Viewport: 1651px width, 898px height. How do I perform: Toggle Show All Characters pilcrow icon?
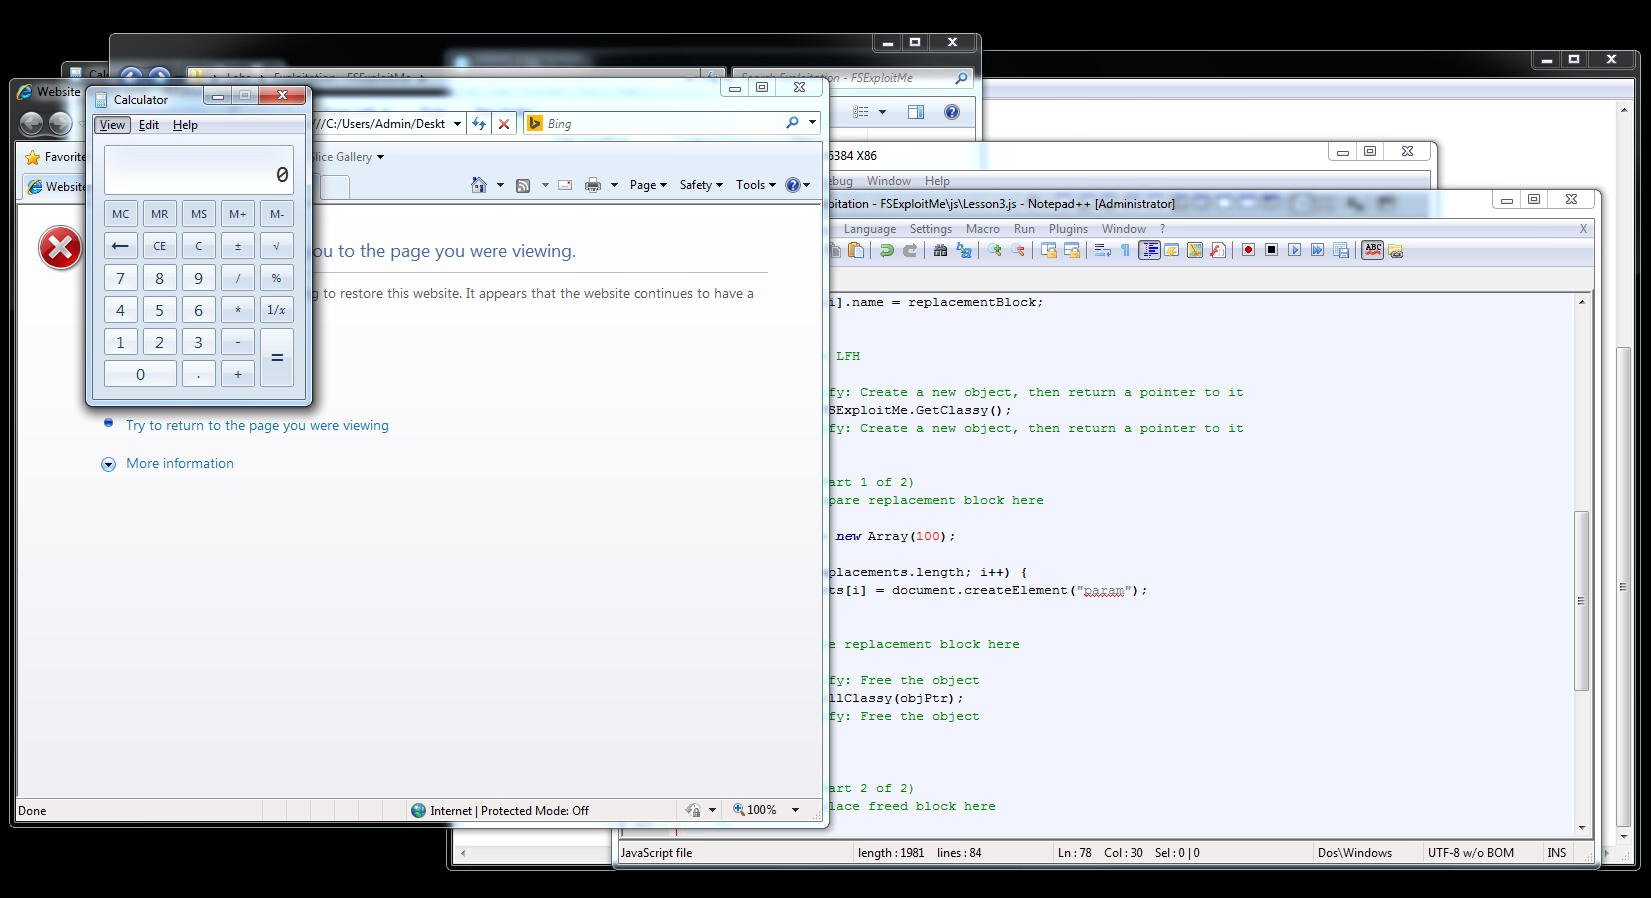click(1126, 250)
